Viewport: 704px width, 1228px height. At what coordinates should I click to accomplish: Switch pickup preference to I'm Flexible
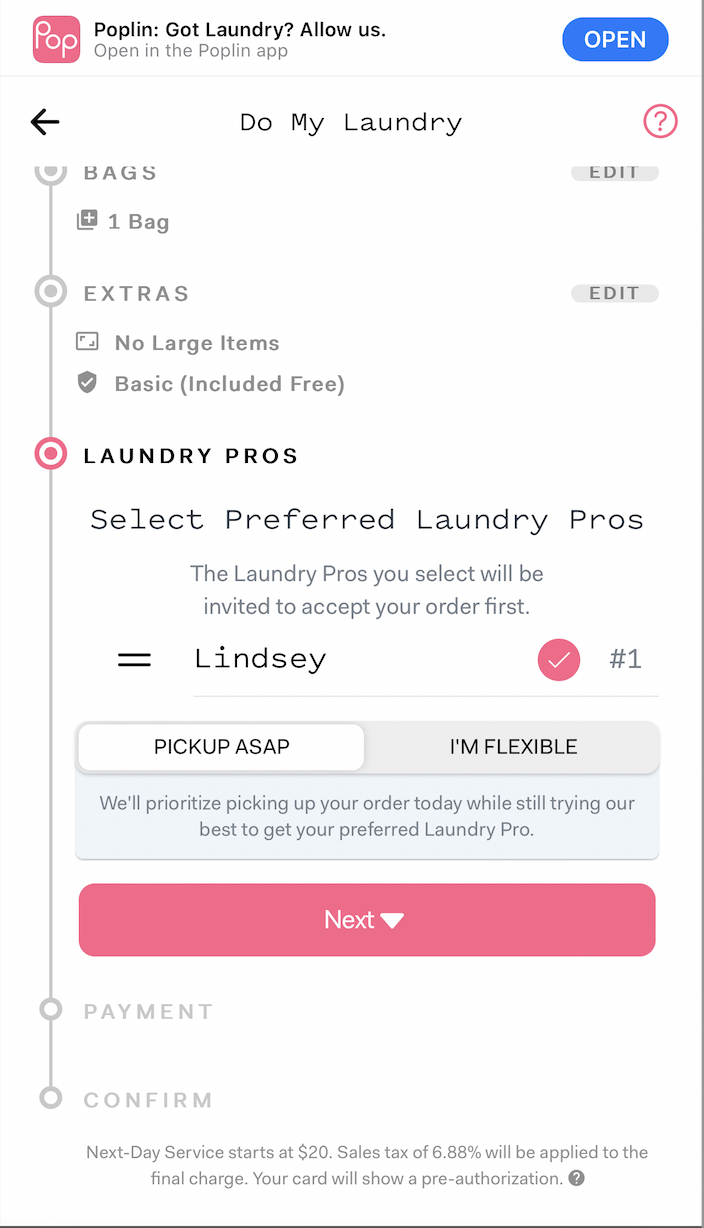point(512,746)
